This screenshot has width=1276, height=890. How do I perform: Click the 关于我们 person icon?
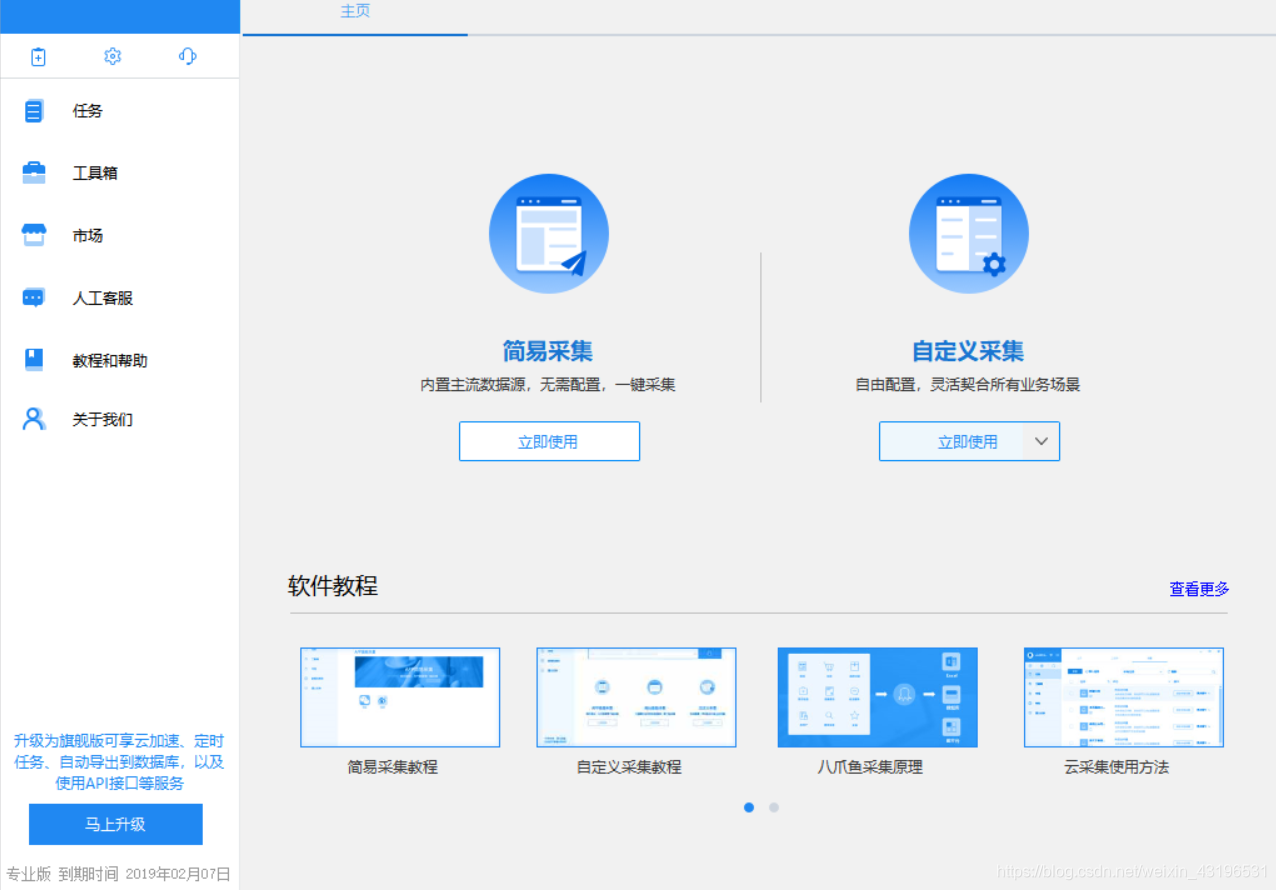coord(34,419)
